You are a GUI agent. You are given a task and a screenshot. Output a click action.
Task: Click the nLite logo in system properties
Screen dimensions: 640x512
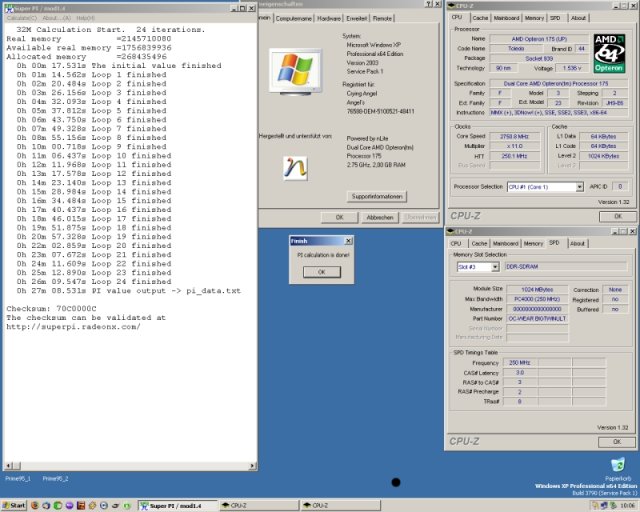[x=295, y=168]
